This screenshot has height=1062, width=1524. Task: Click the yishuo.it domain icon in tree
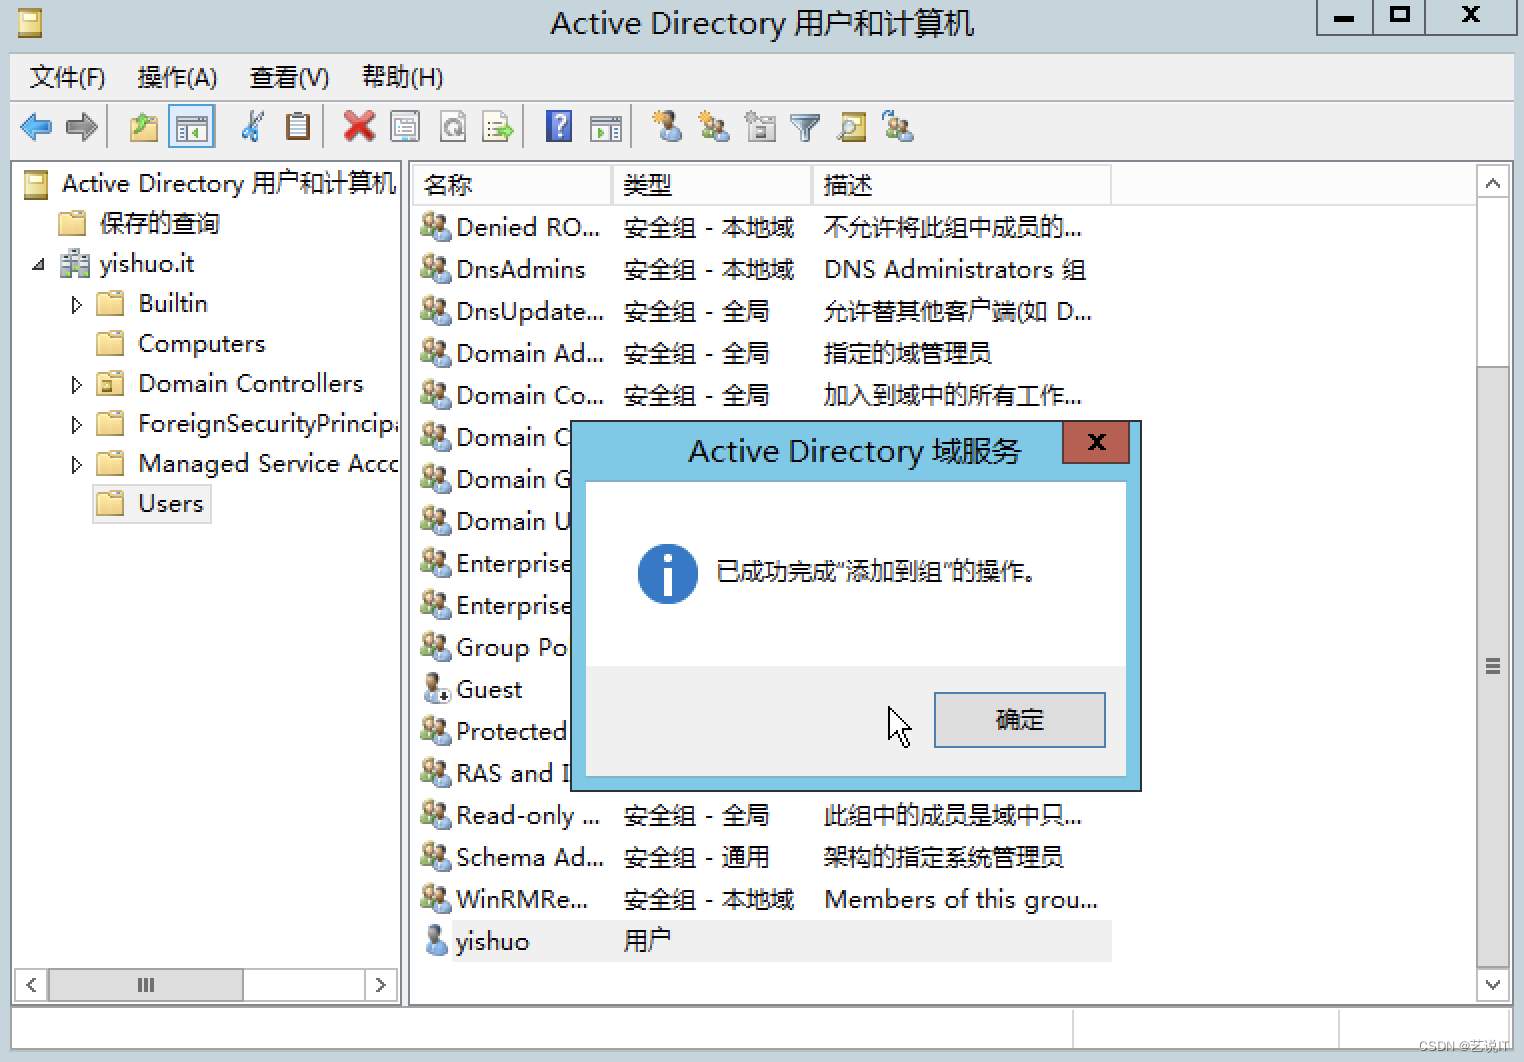click(75, 263)
